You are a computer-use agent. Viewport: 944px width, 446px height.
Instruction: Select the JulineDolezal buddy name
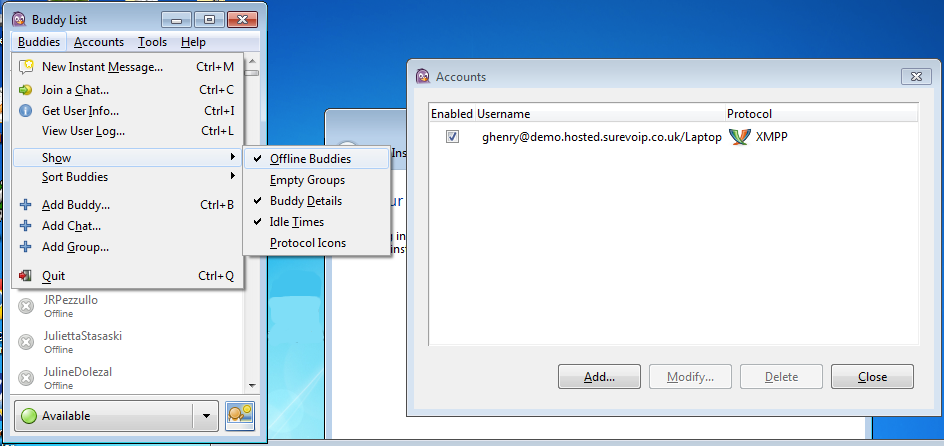click(78, 372)
